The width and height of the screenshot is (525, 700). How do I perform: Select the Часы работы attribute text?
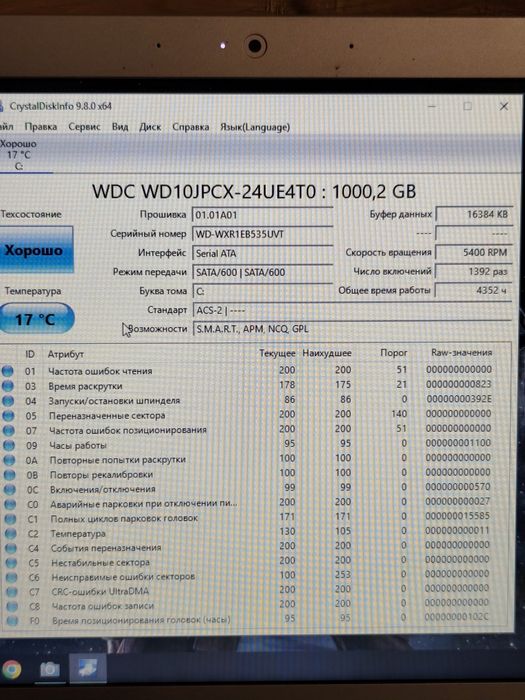78,445
